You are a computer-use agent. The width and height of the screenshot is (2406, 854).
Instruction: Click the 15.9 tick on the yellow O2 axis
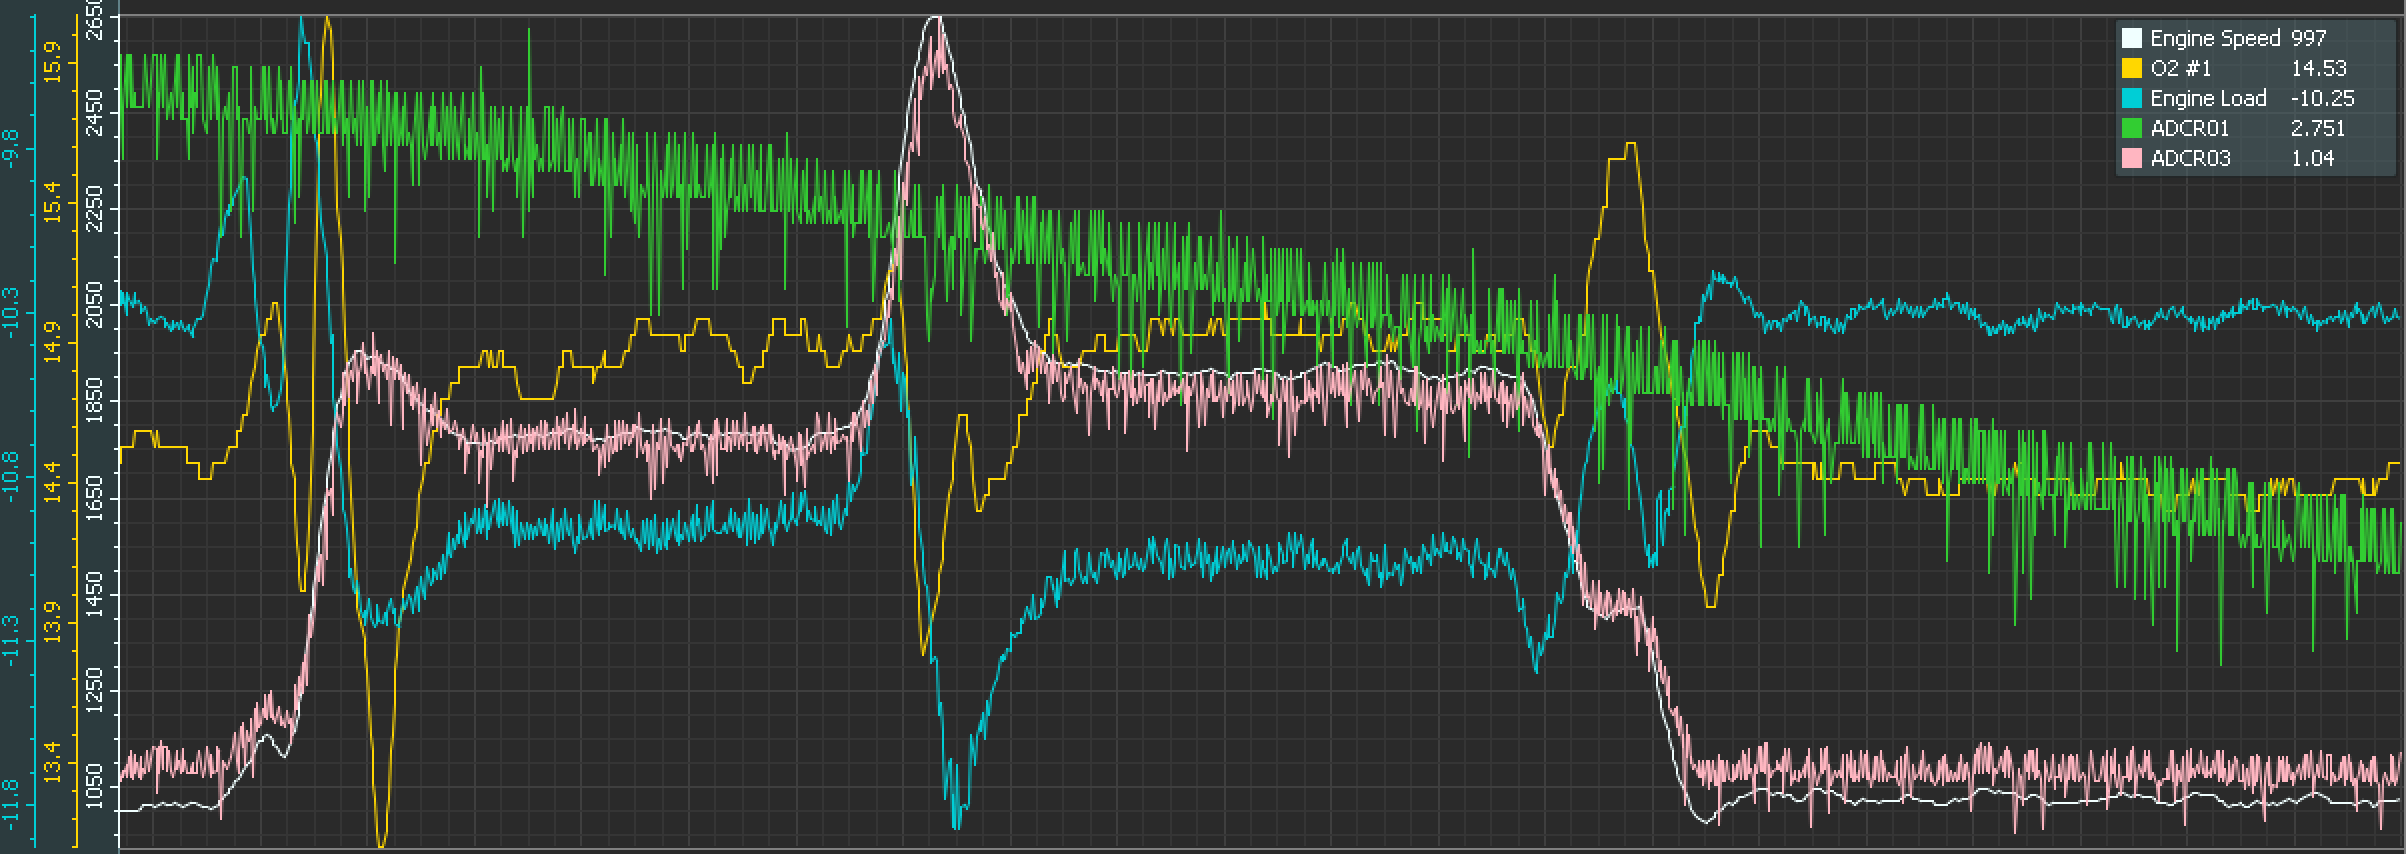52,61
